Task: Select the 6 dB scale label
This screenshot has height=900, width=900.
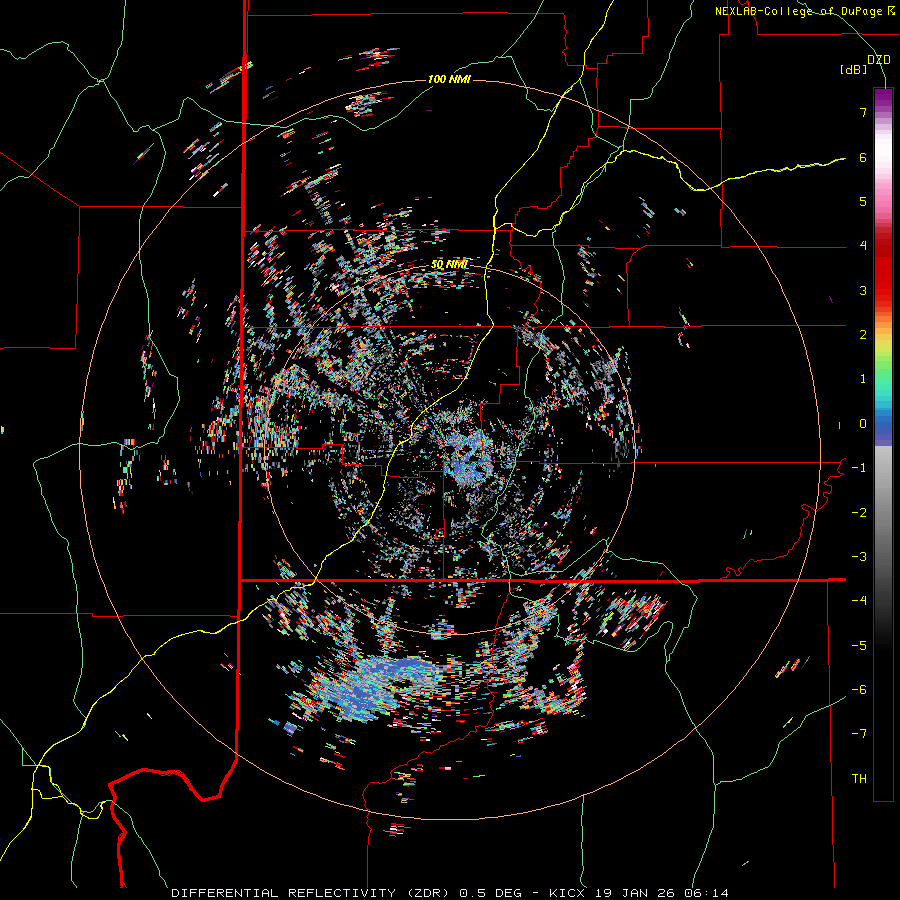Action: click(863, 157)
